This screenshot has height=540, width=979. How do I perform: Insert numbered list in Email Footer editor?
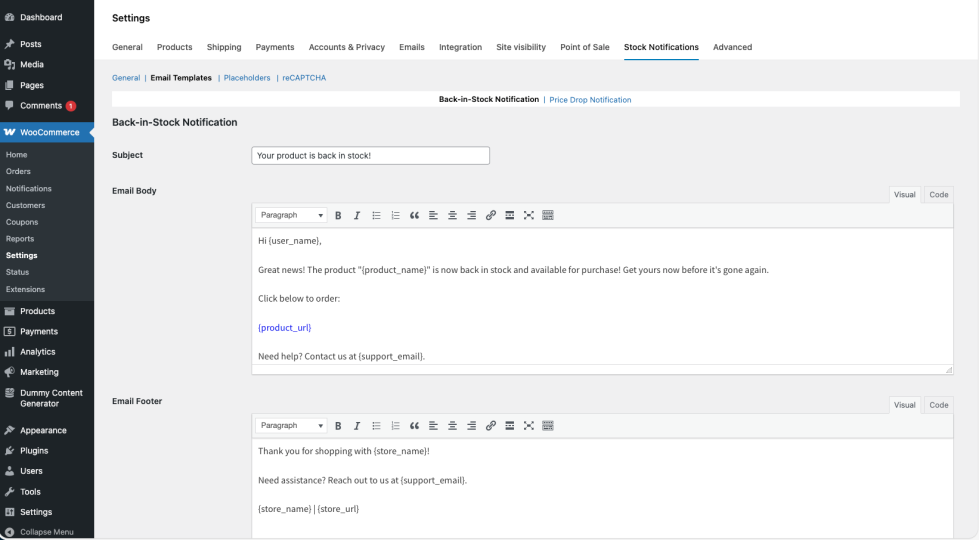395,426
